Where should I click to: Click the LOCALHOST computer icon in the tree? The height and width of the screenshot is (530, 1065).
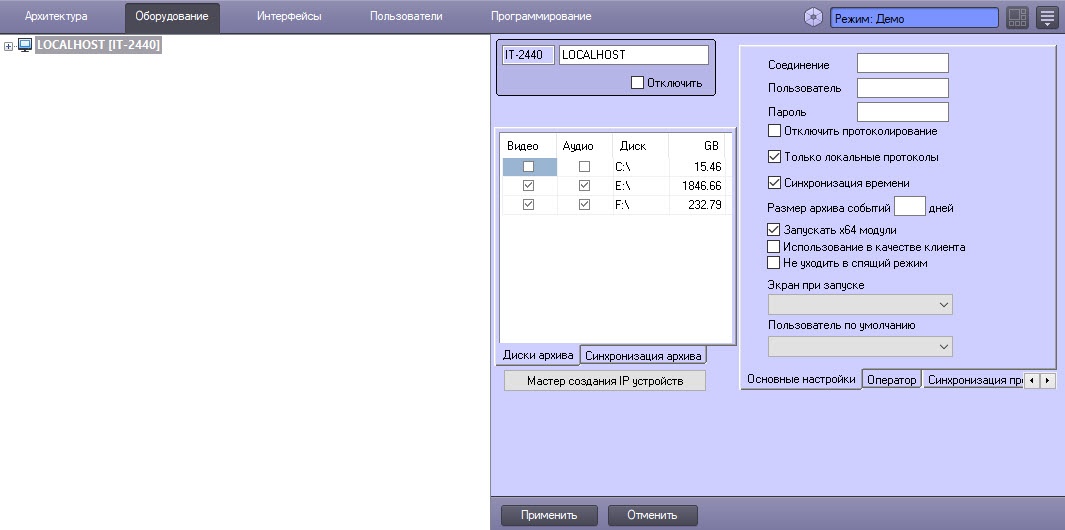point(25,45)
